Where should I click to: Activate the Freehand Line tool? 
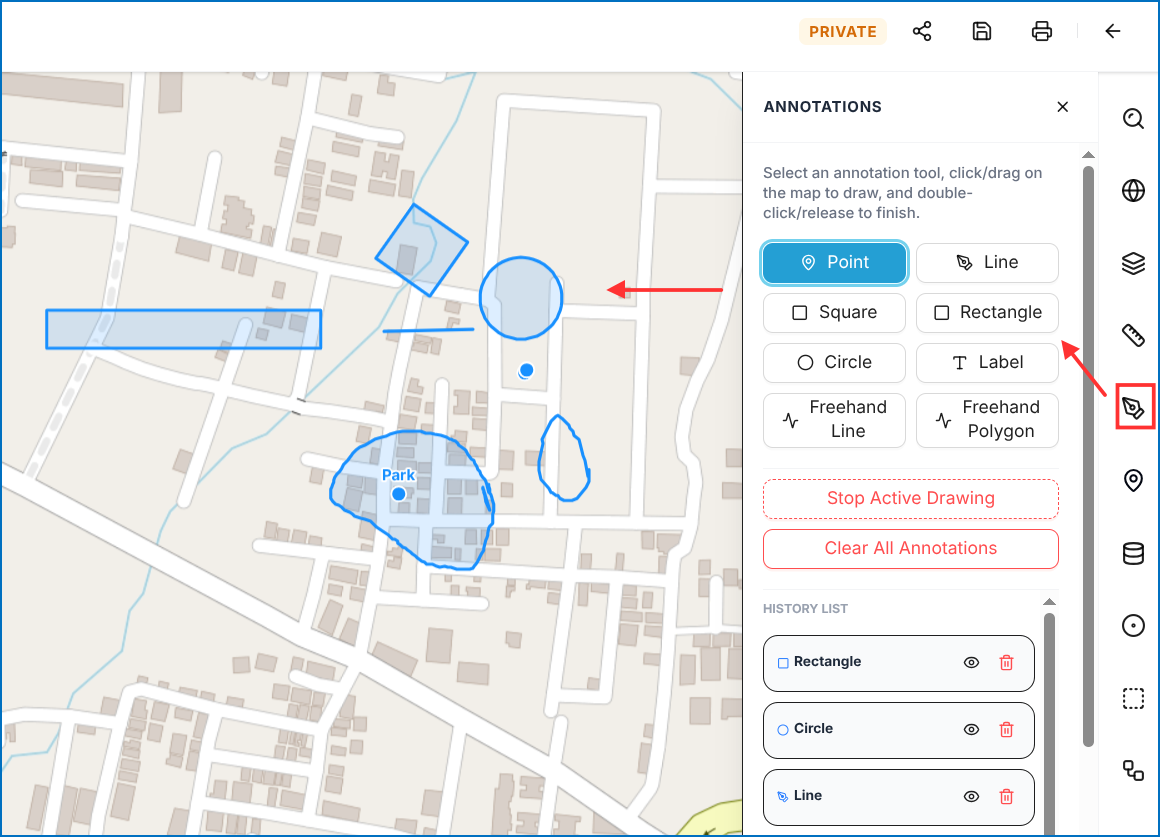click(x=834, y=420)
